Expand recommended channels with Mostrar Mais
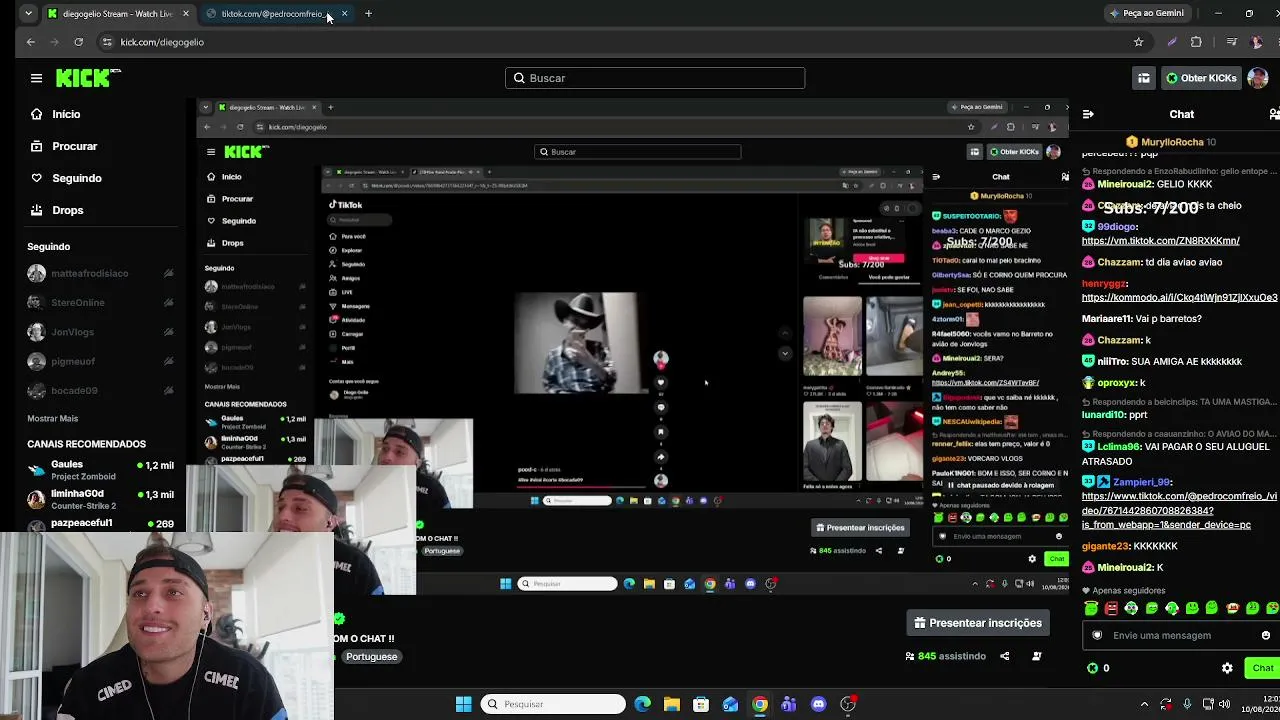The height and width of the screenshot is (720, 1280). (52, 418)
